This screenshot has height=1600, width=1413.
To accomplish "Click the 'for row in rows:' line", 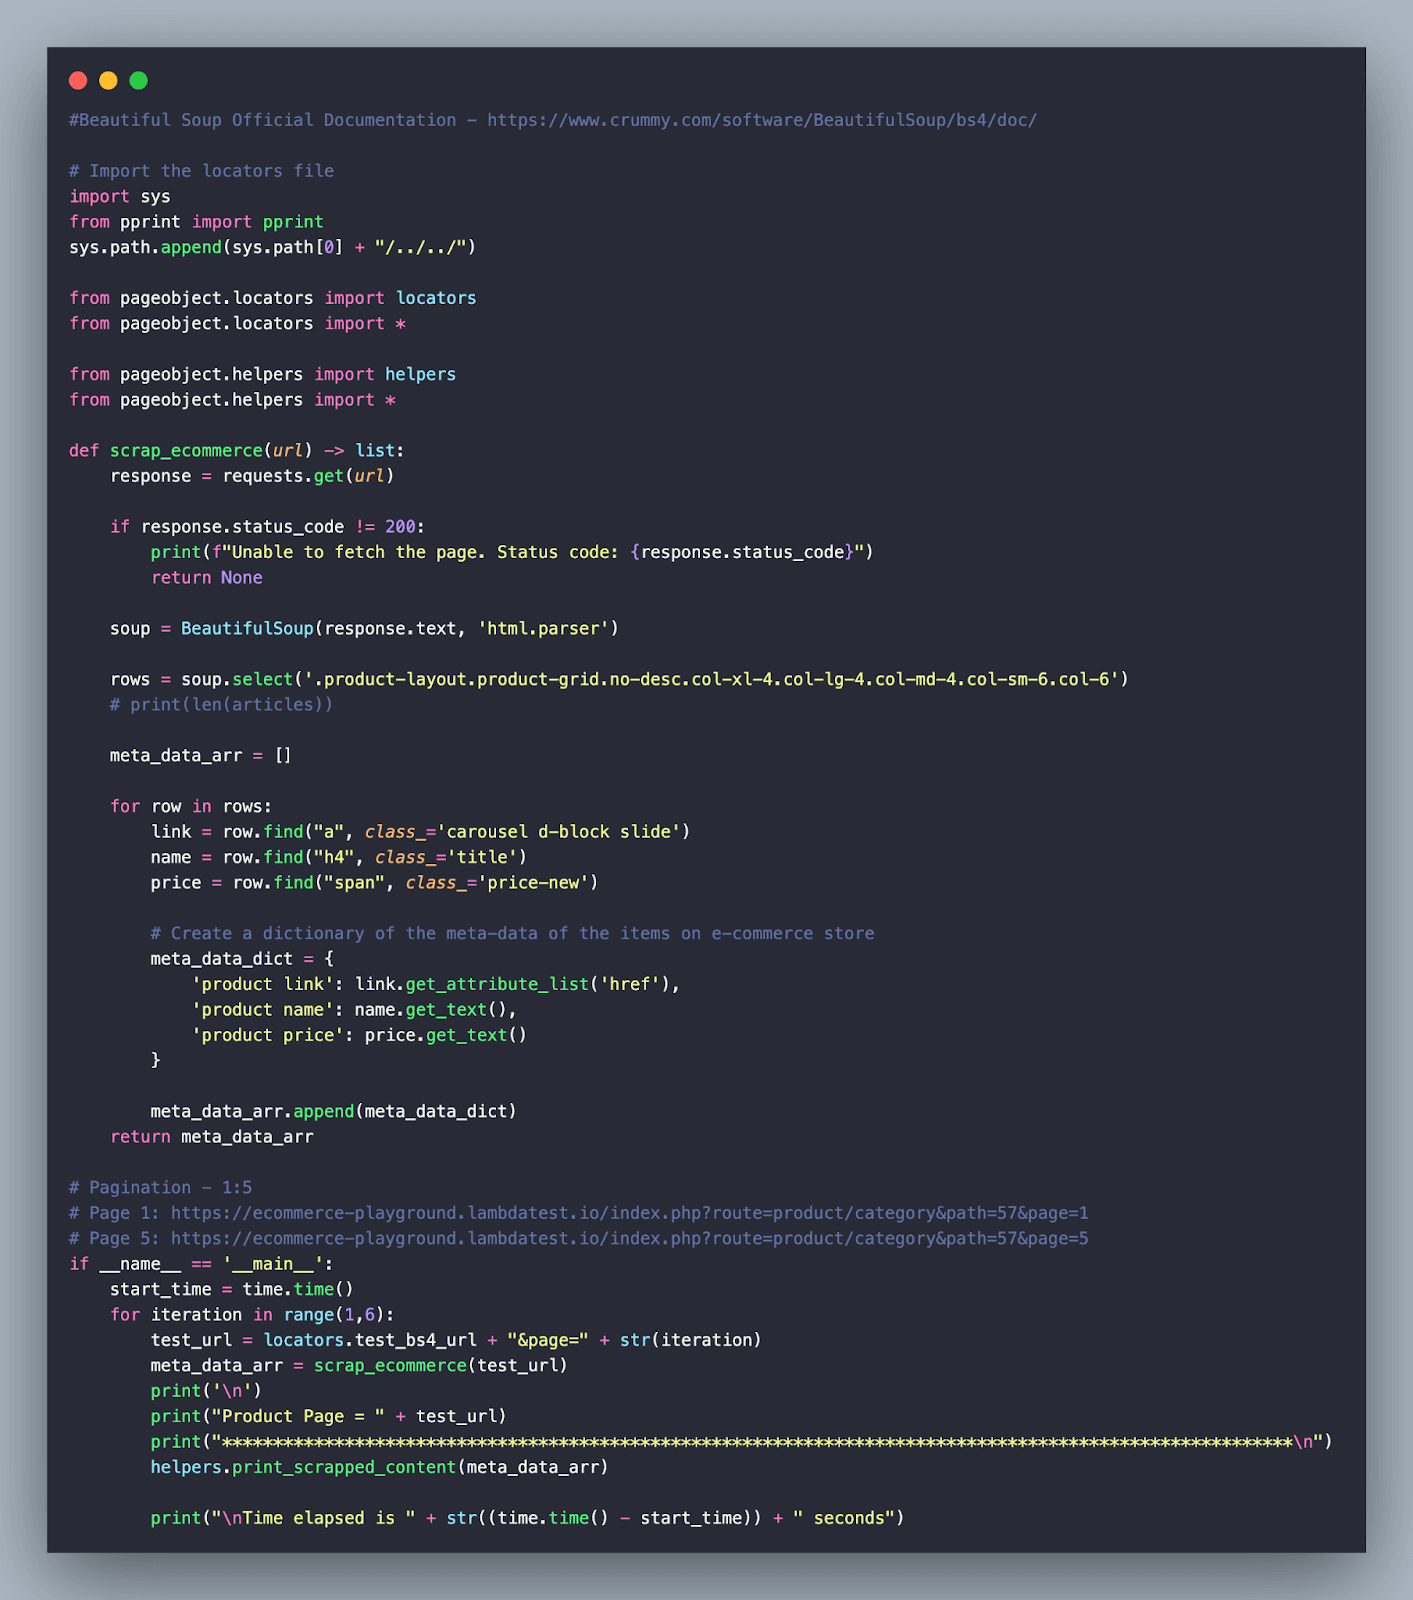I will pos(191,807).
